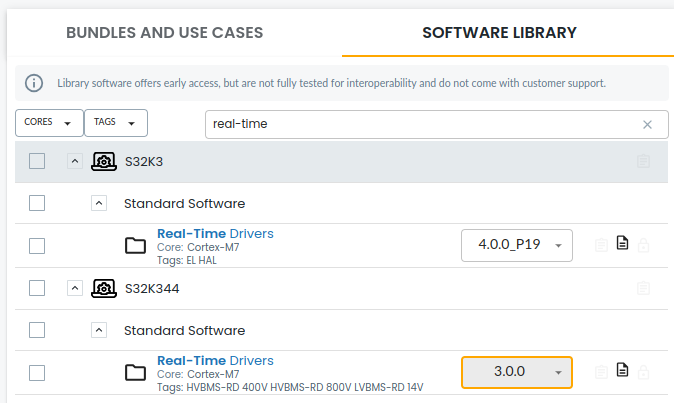Select the S32K3 Real-Time Drivers checkbox
The width and height of the screenshot is (674, 403).
[x=37, y=245]
